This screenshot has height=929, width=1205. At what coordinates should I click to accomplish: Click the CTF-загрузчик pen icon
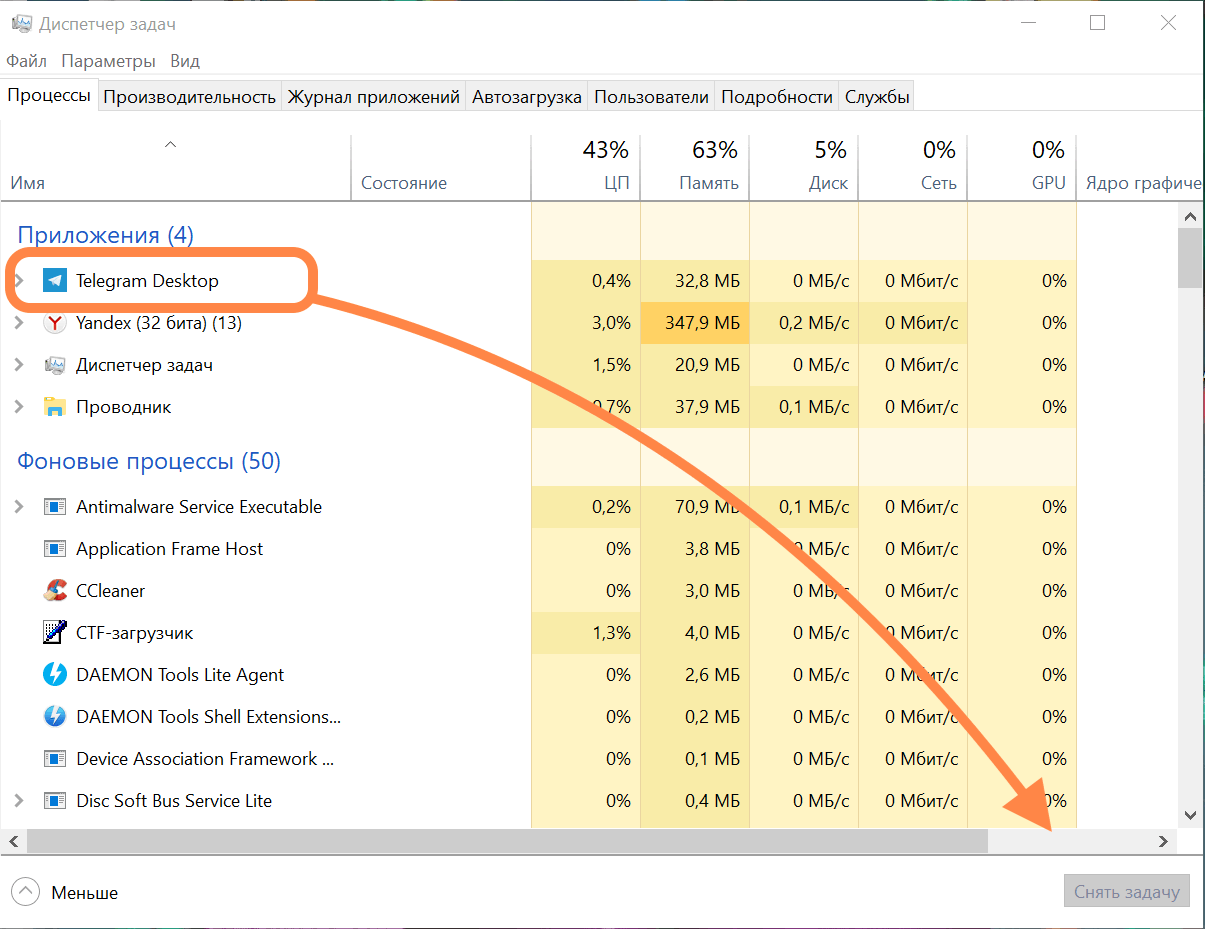click(55, 633)
